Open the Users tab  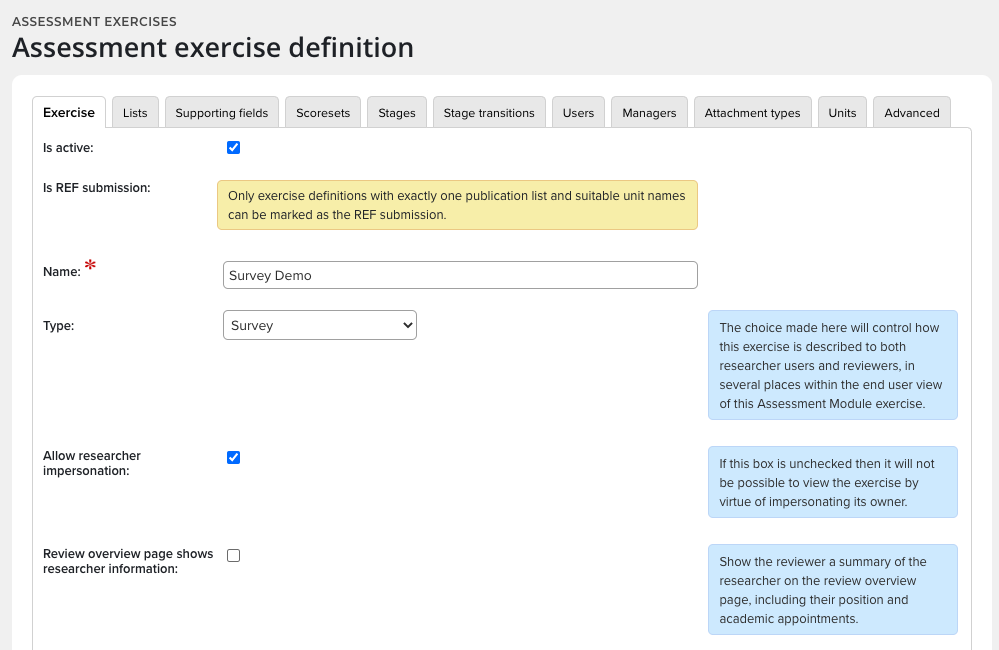coord(578,113)
